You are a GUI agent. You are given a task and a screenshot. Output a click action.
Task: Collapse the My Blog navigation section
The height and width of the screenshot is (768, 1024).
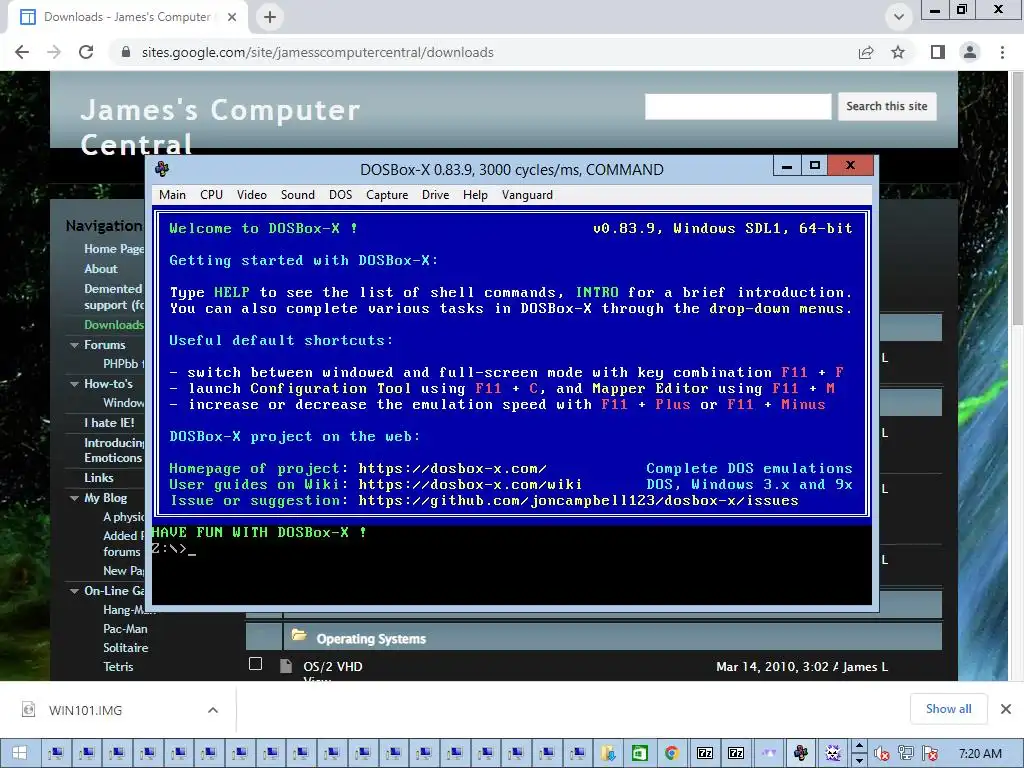(74, 498)
